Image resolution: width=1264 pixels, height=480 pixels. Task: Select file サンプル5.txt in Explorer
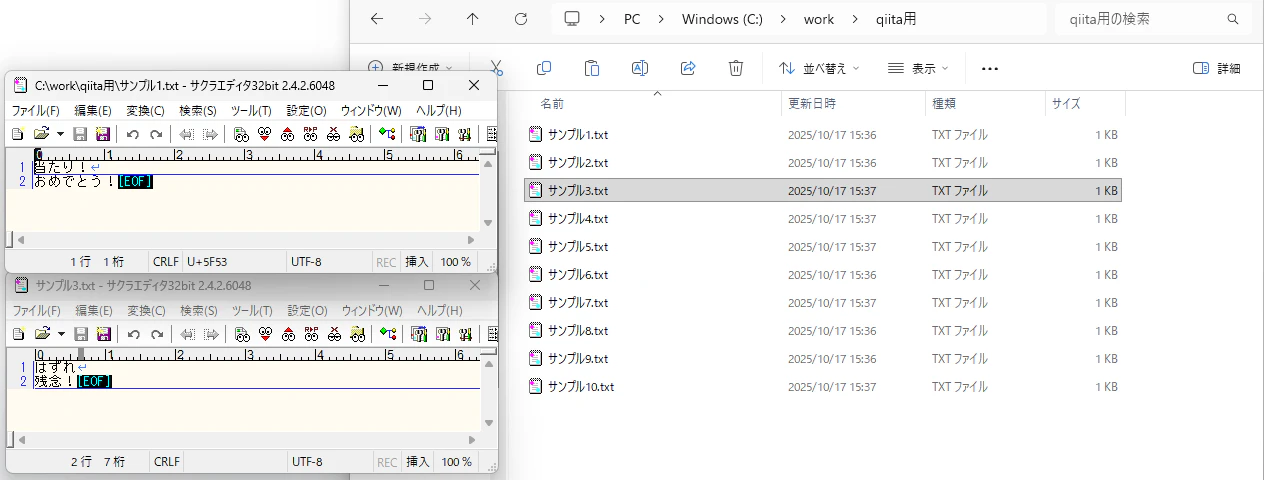(822, 246)
